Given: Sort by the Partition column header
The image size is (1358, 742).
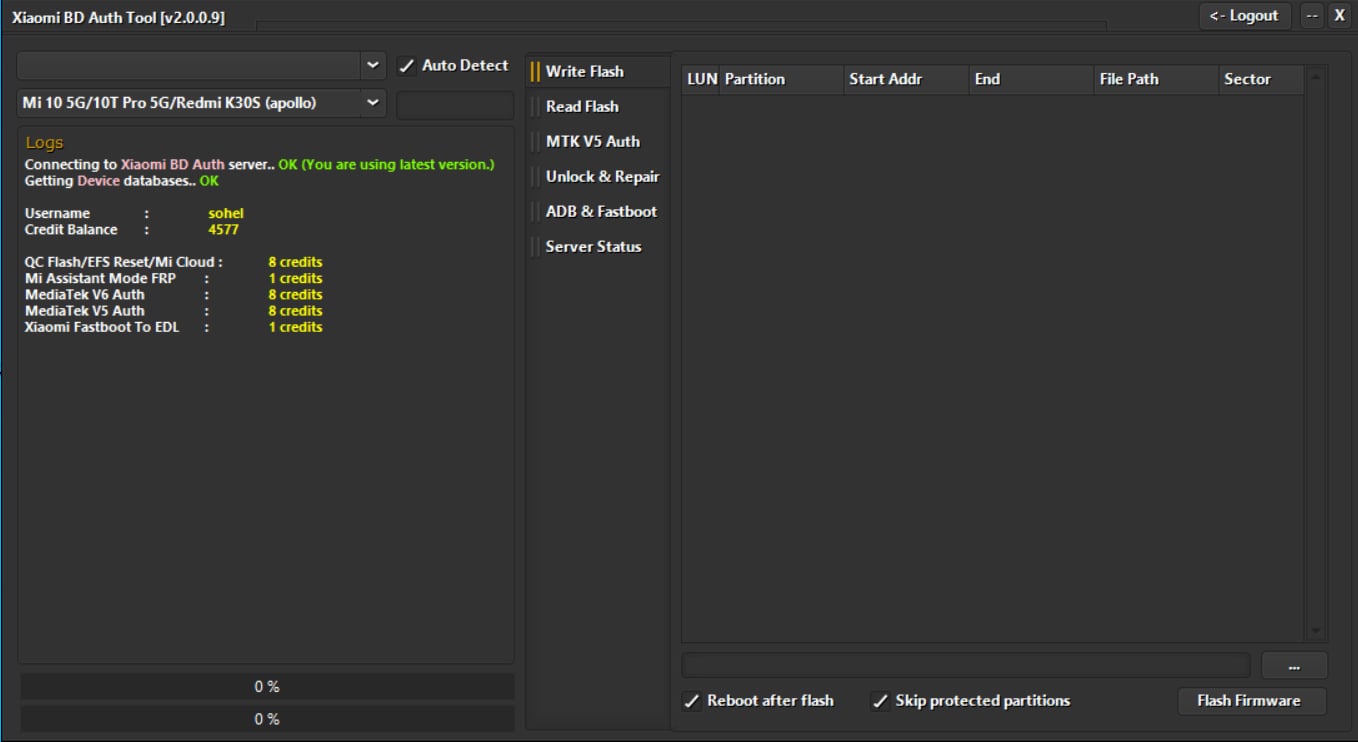Looking at the screenshot, I should click(754, 79).
